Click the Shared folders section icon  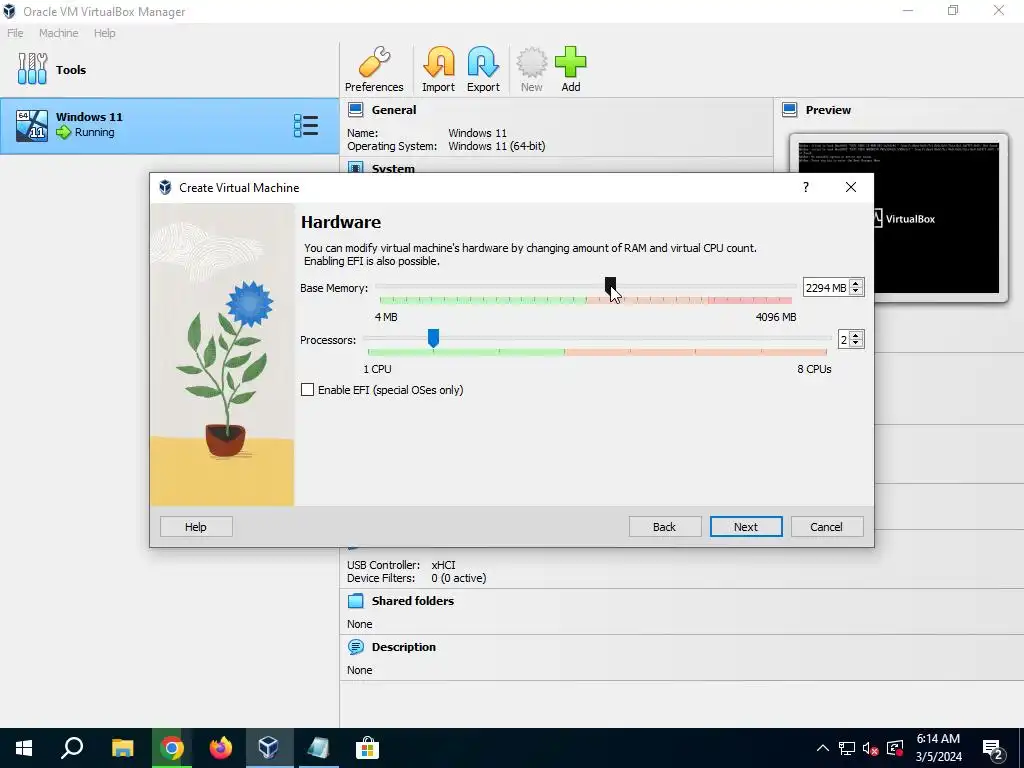coord(355,601)
